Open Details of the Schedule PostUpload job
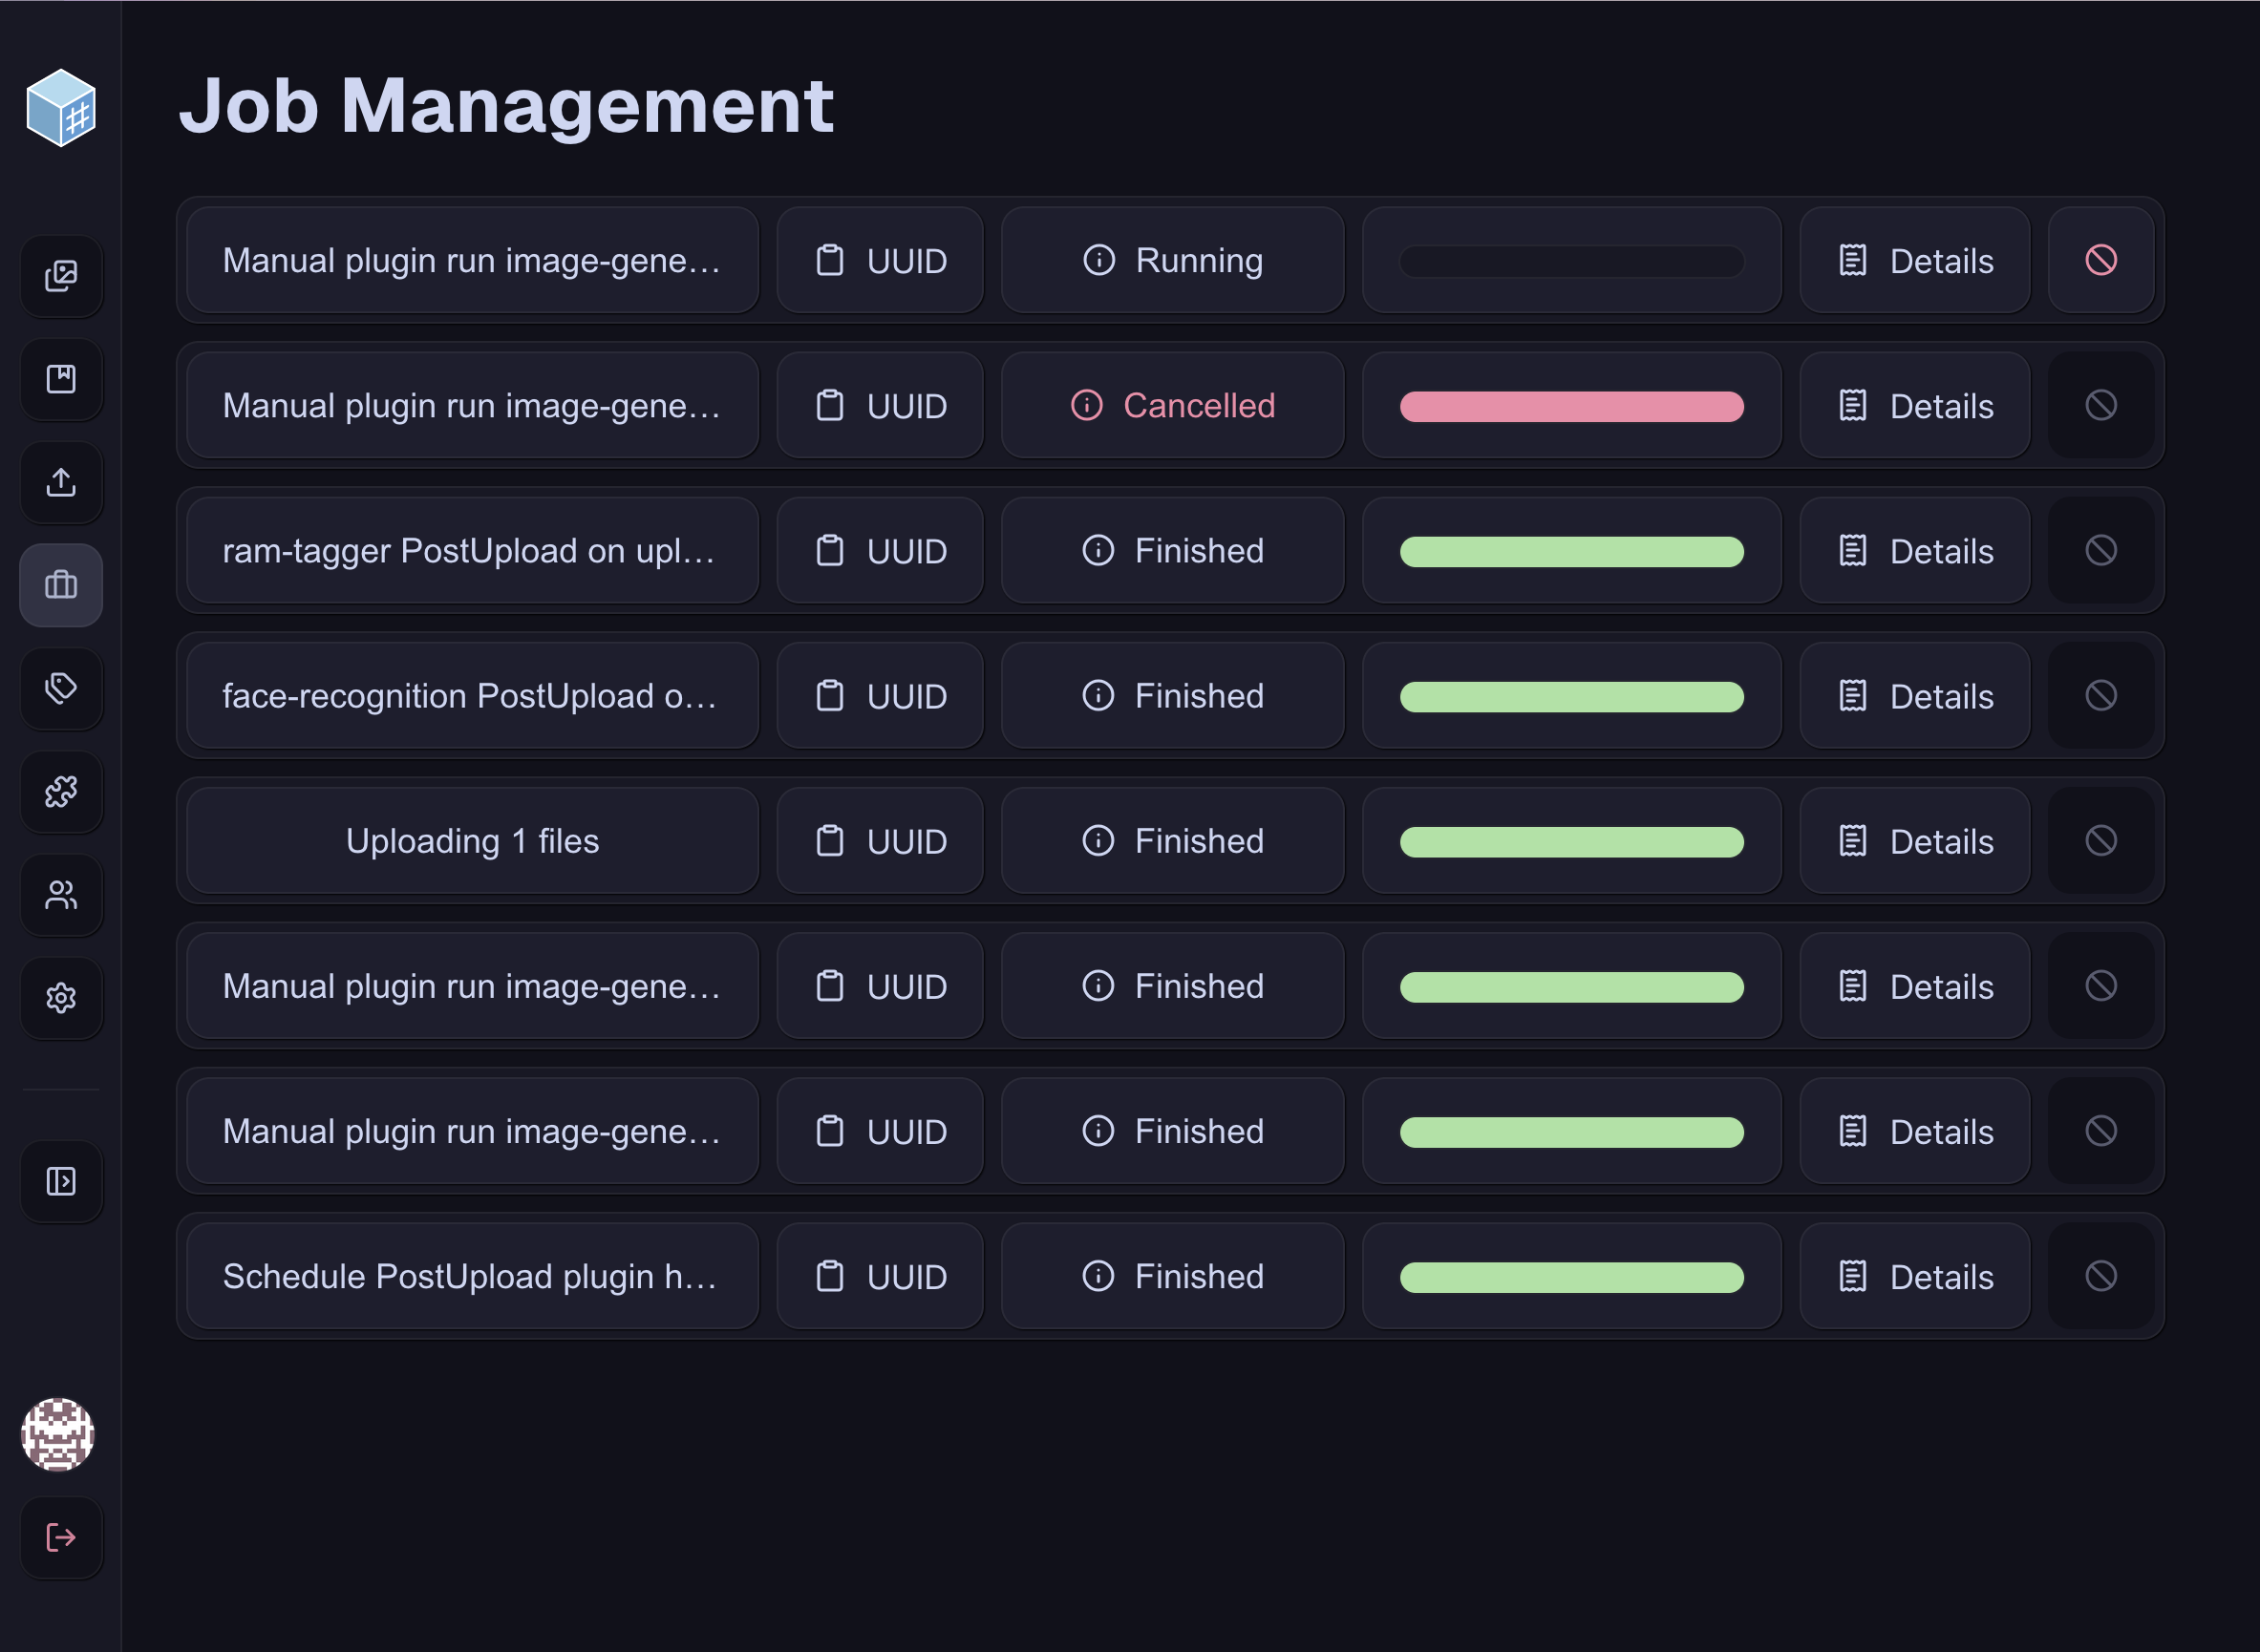Image resolution: width=2260 pixels, height=1652 pixels. click(x=1915, y=1276)
